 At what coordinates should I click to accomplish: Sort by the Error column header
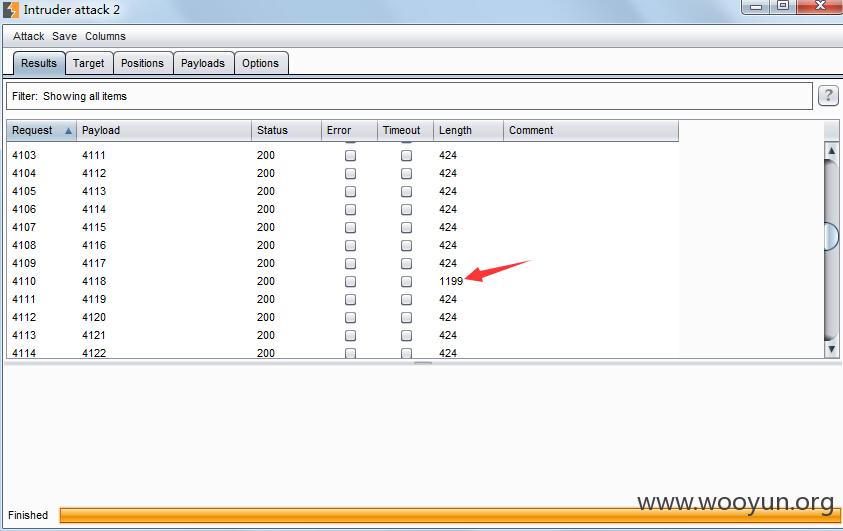click(349, 131)
